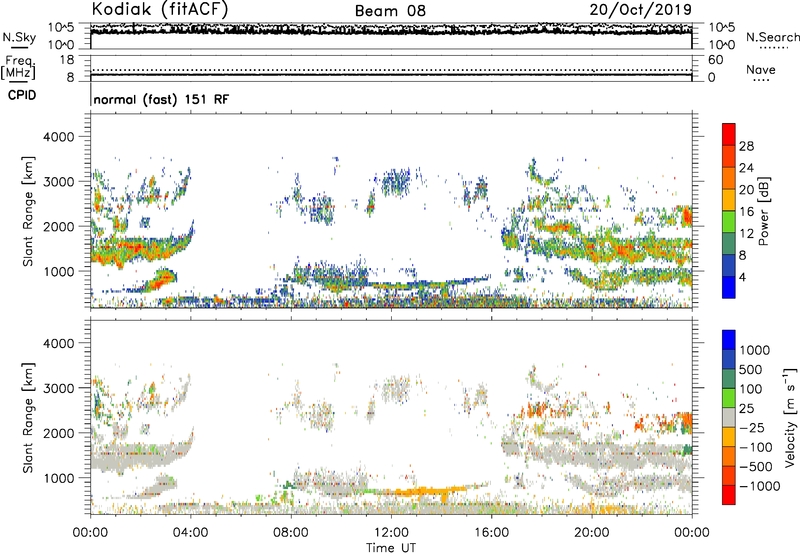Click the blue swatch of the power colorbar
The width and height of the screenshot is (800, 554).
tap(729, 287)
